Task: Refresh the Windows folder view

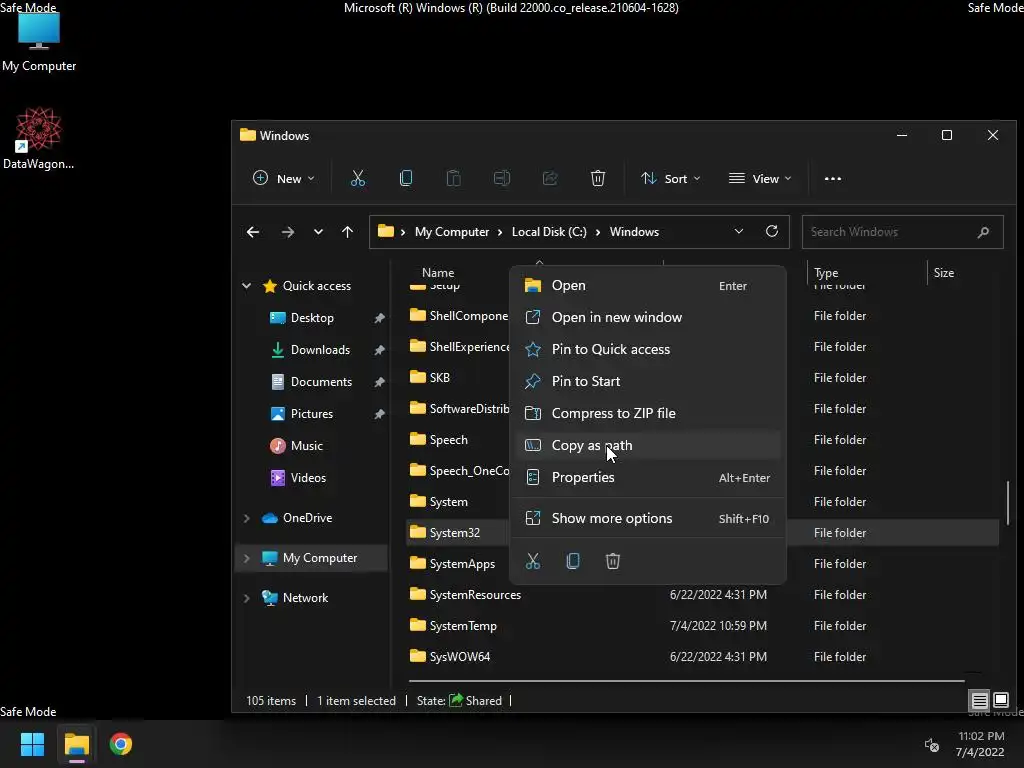Action: tap(772, 231)
